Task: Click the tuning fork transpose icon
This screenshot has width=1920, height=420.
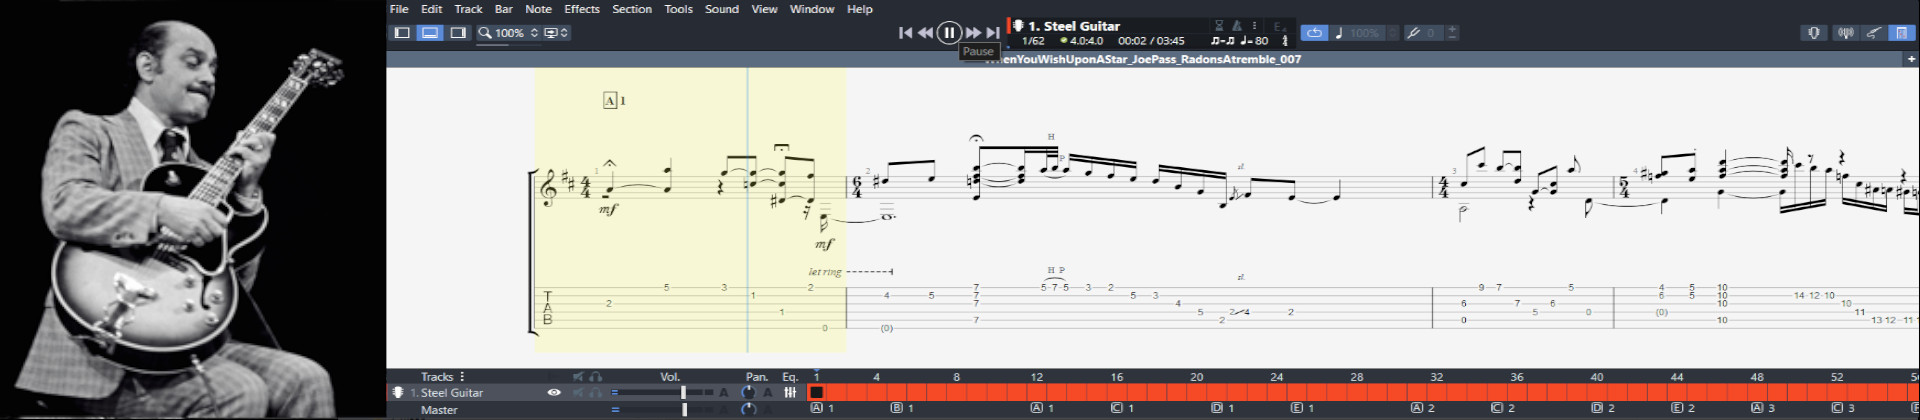Action: coord(1413,33)
